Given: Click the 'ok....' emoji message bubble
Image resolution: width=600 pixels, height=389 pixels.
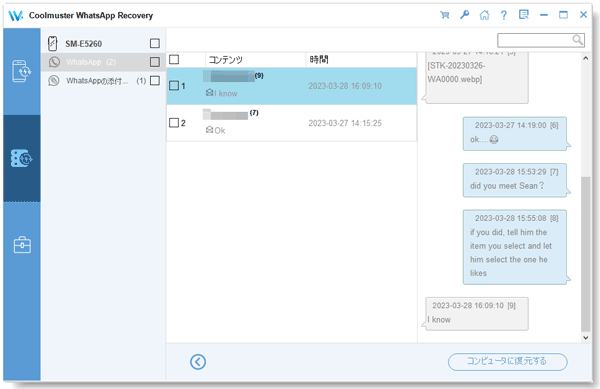Looking at the screenshot, I should [x=514, y=134].
